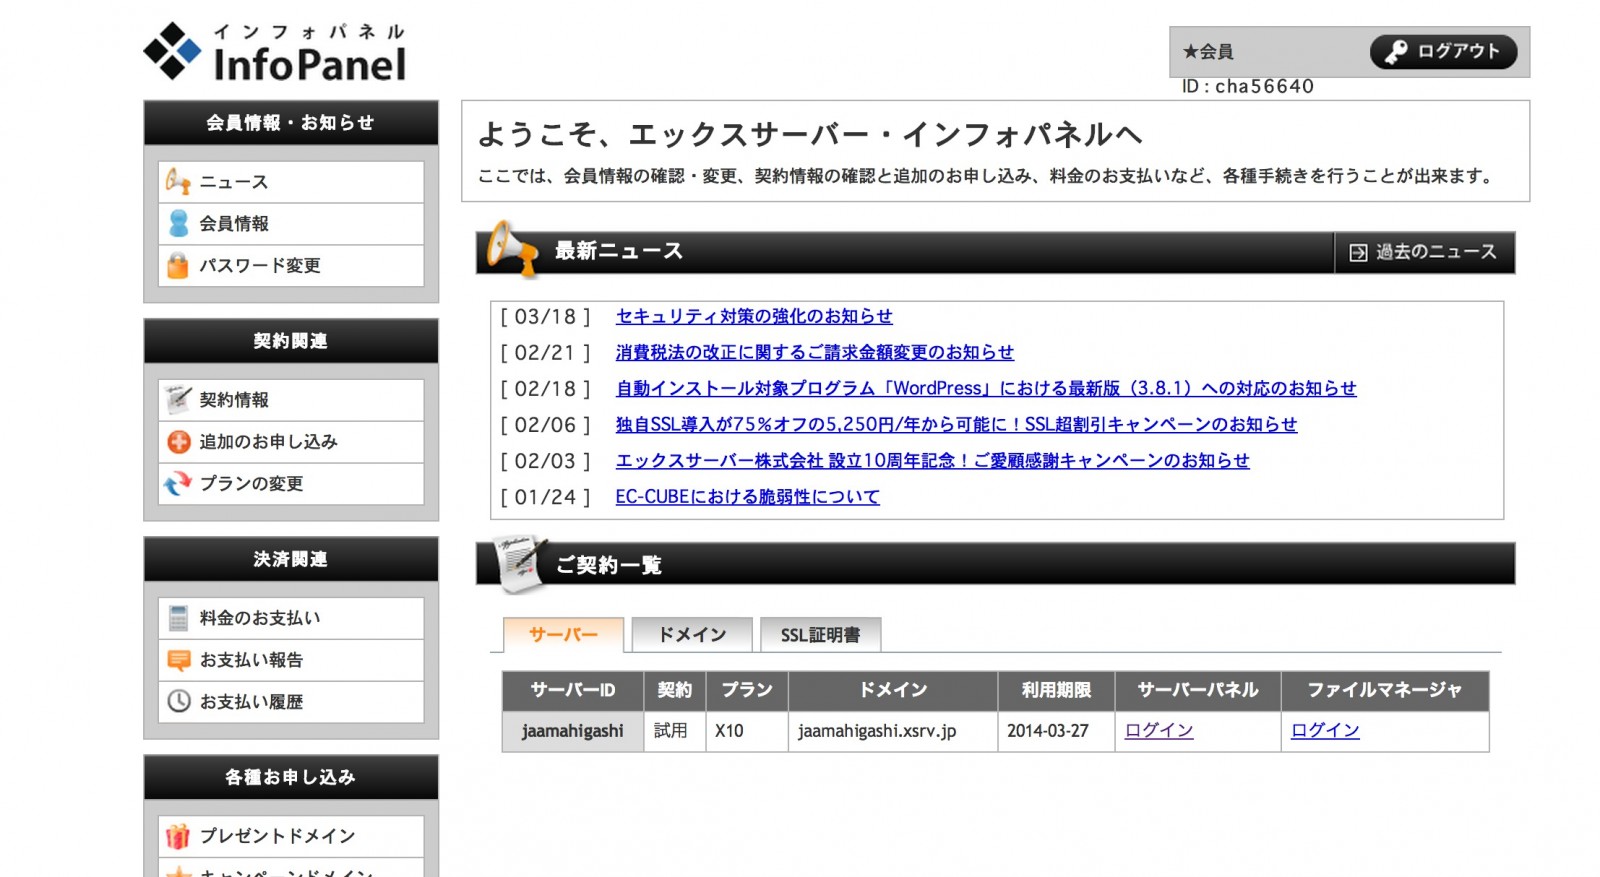1600x877 pixels.
Task: Click the 試用 contract cell
Action: coord(675,731)
